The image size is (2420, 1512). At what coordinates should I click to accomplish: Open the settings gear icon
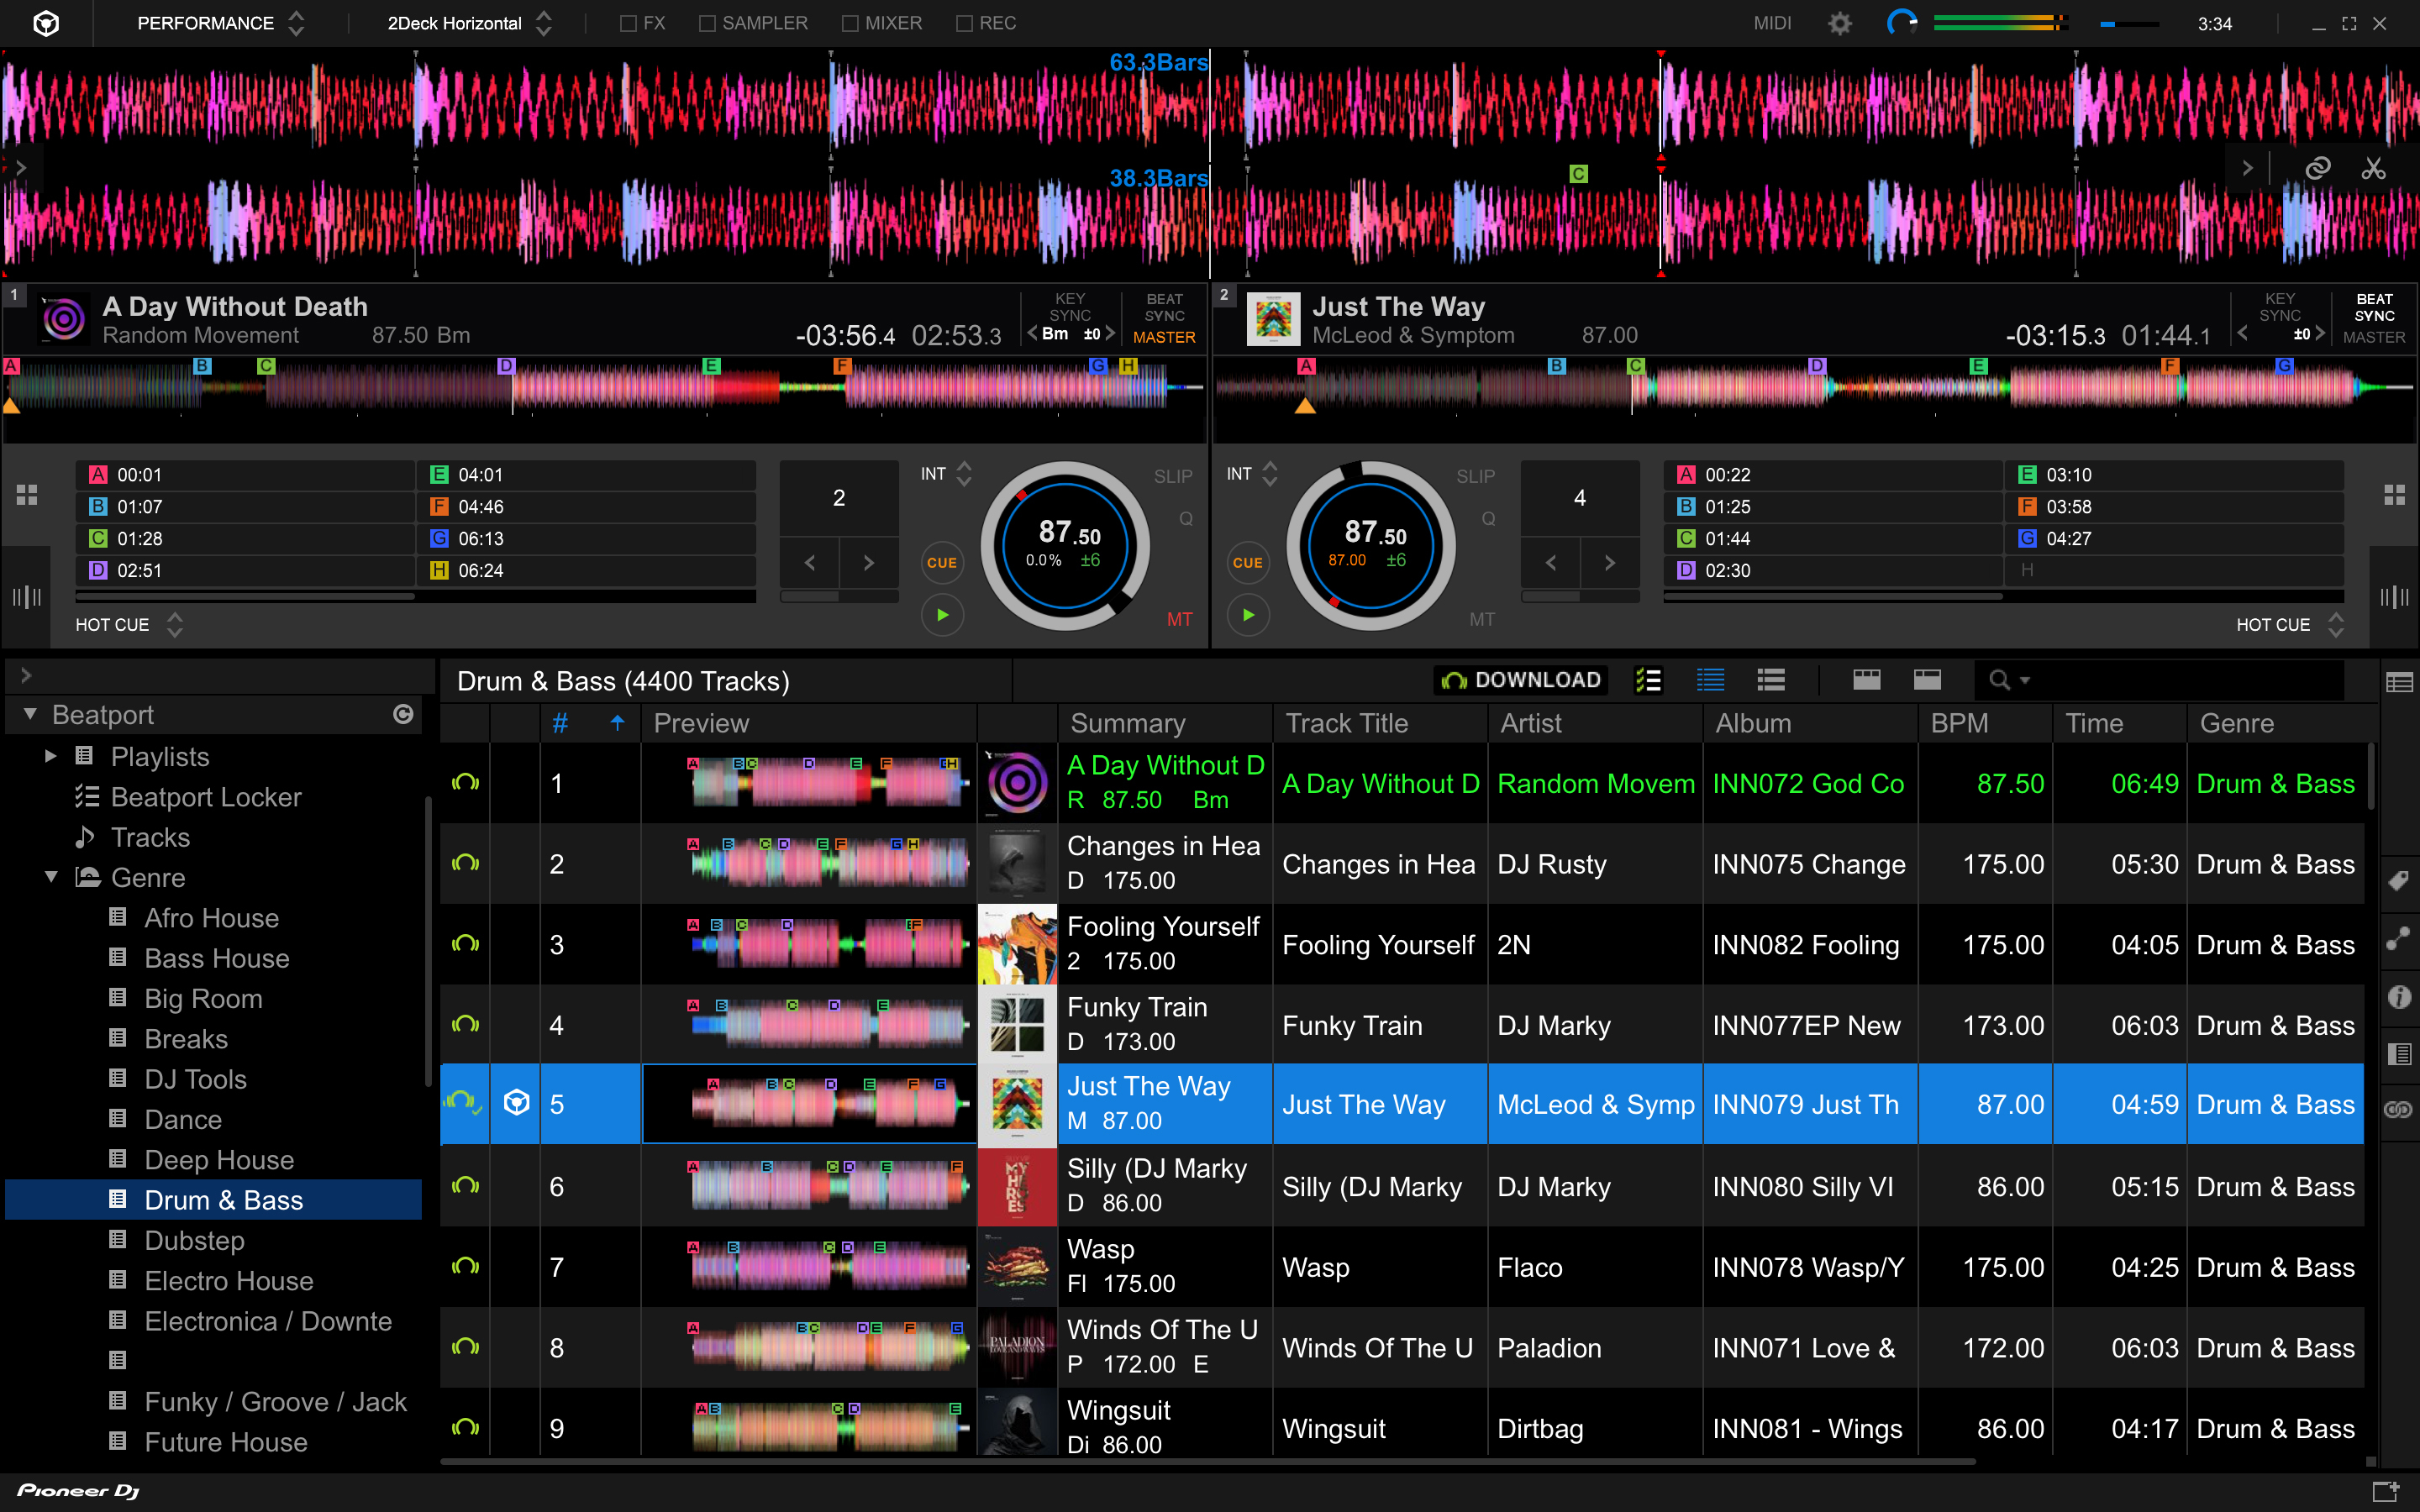[x=1839, y=23]
